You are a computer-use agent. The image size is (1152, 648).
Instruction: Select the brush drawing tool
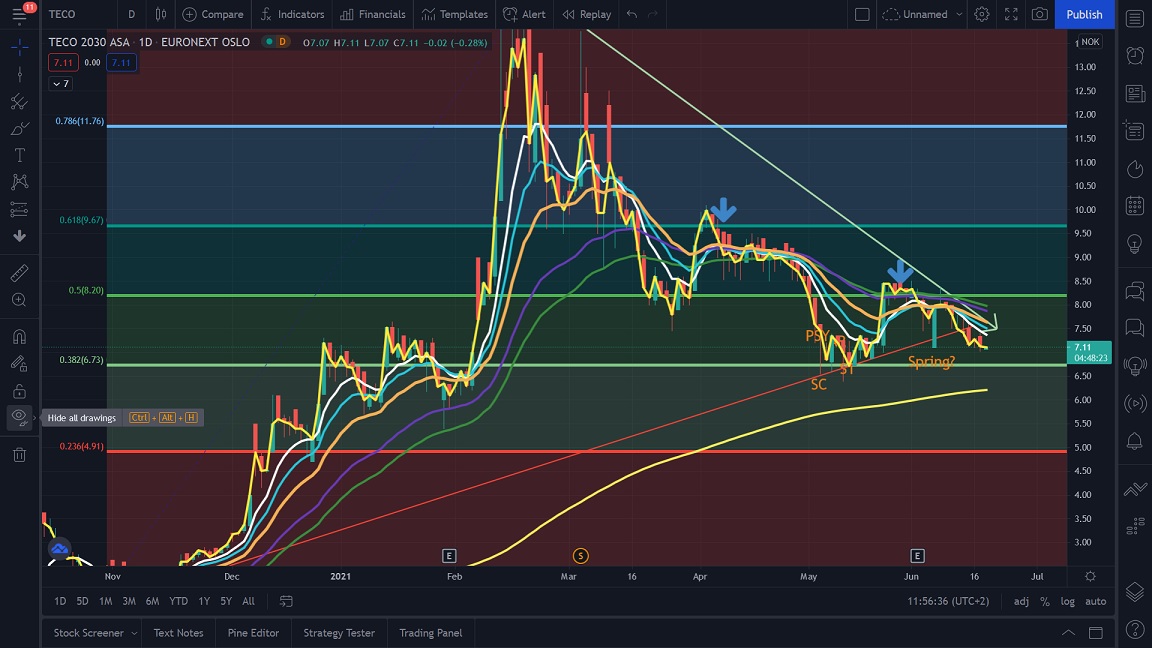[x=20, y=129]
